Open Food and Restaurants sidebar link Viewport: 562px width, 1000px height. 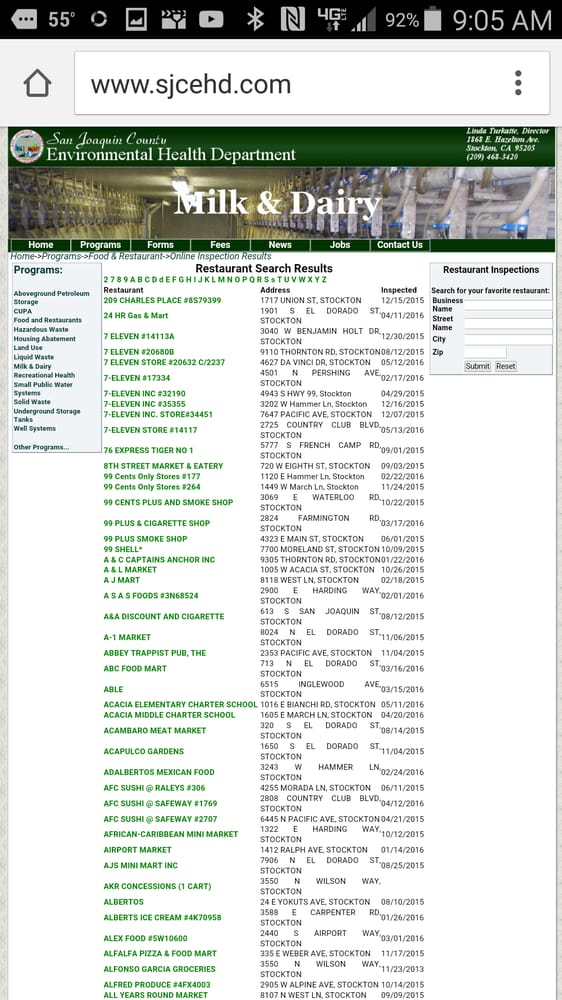tap(48, 320)
